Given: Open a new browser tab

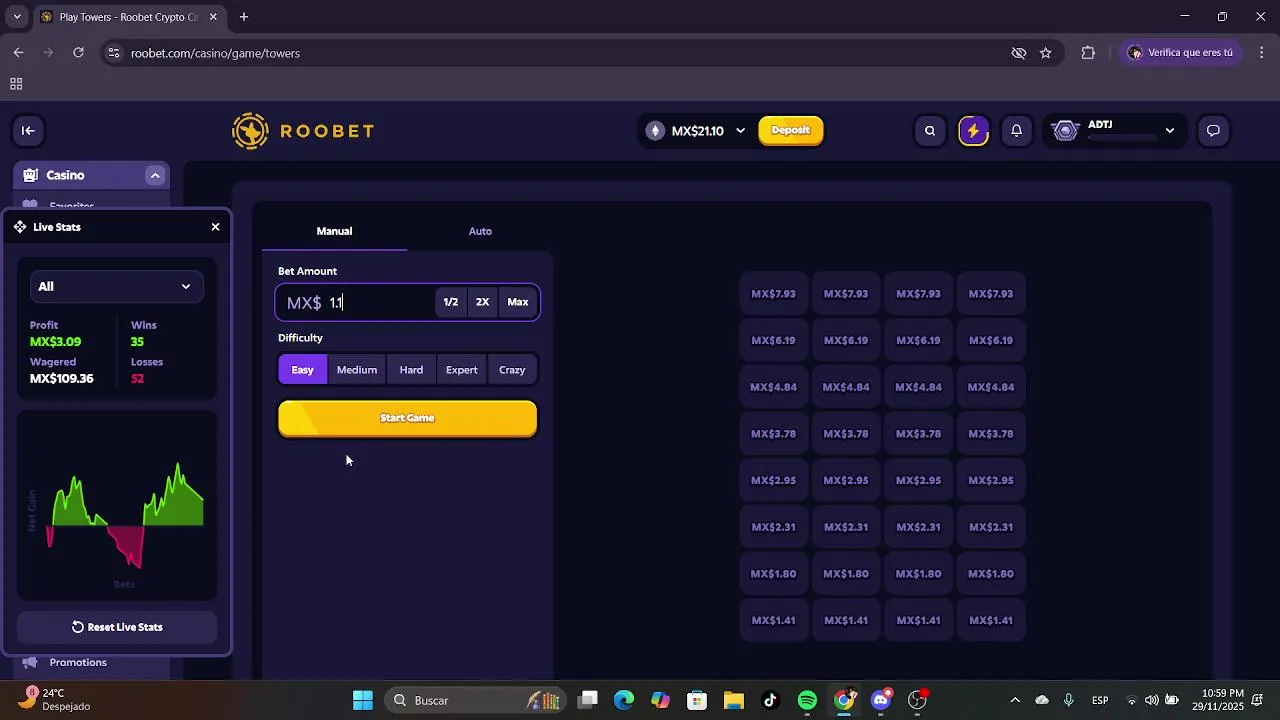Looking at the screenshot, I should pyautogui.click(x=244, y=17).
